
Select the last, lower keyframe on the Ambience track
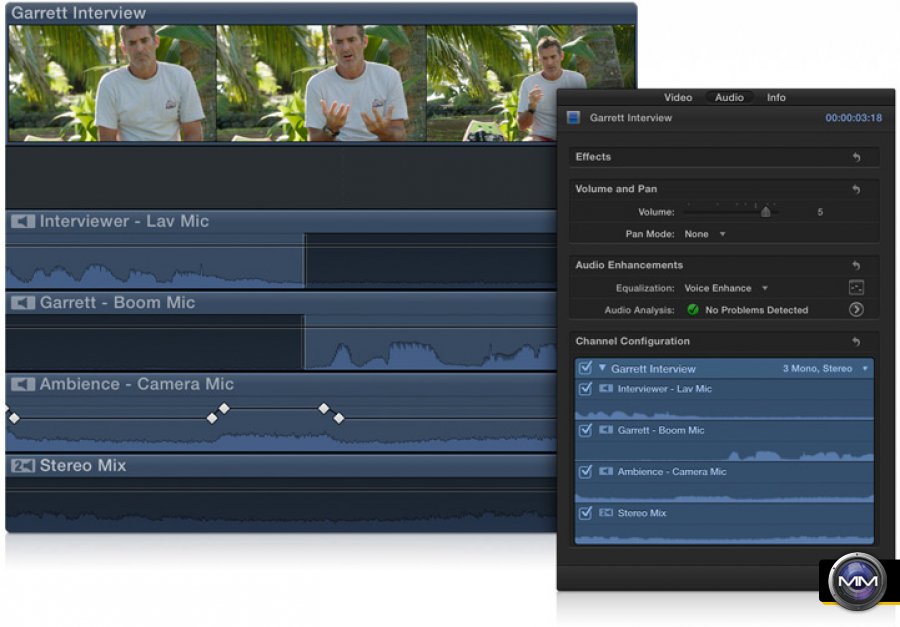click(x=339, y=418)
